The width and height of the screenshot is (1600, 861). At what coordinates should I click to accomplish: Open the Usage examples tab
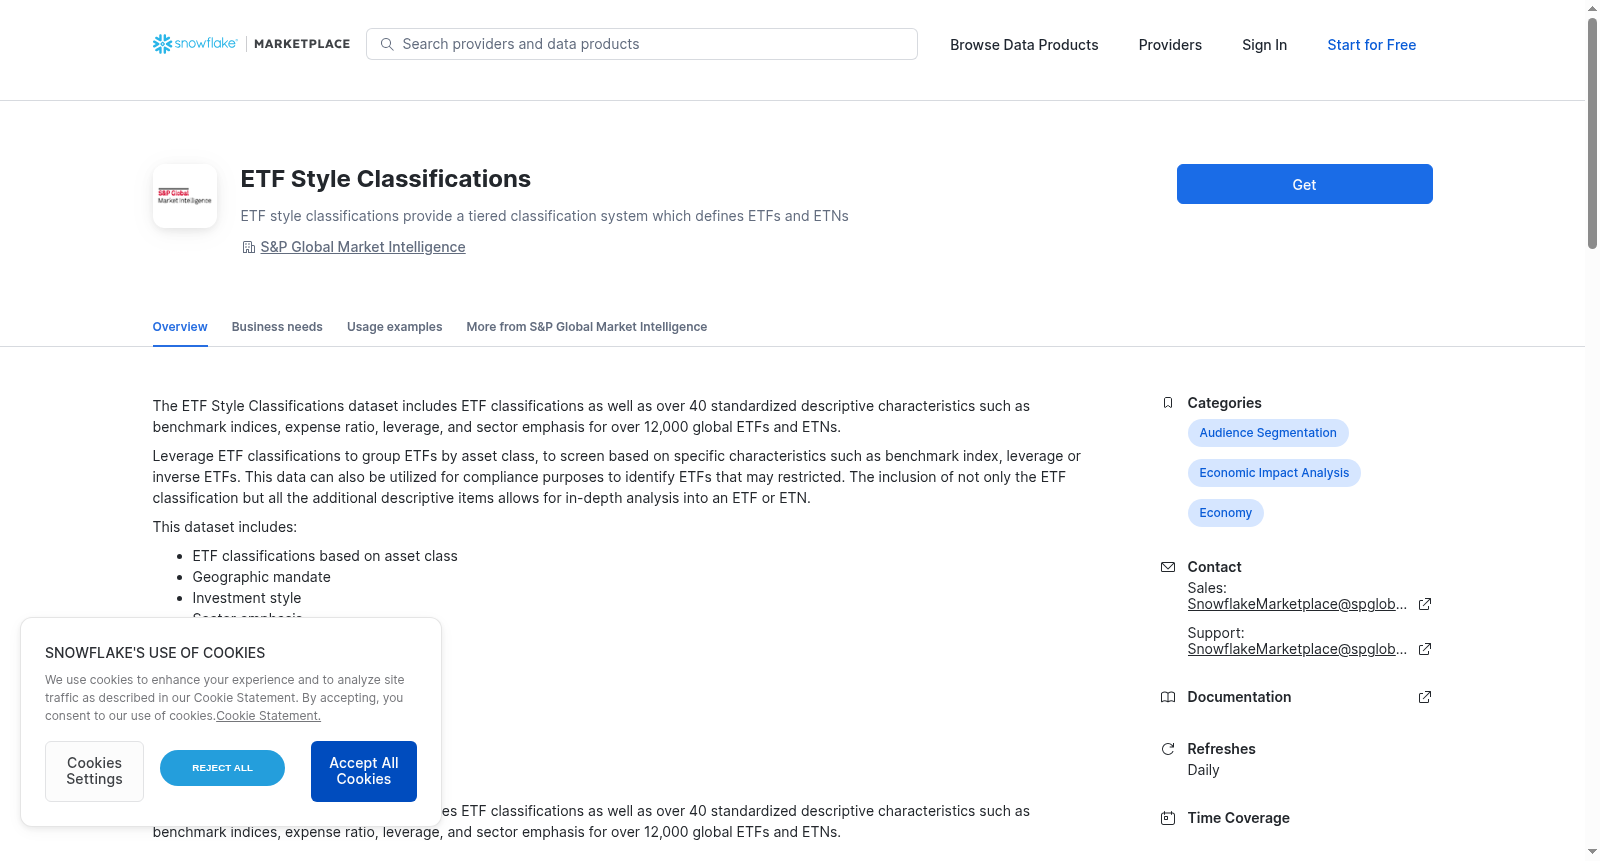tap(394, 327)
